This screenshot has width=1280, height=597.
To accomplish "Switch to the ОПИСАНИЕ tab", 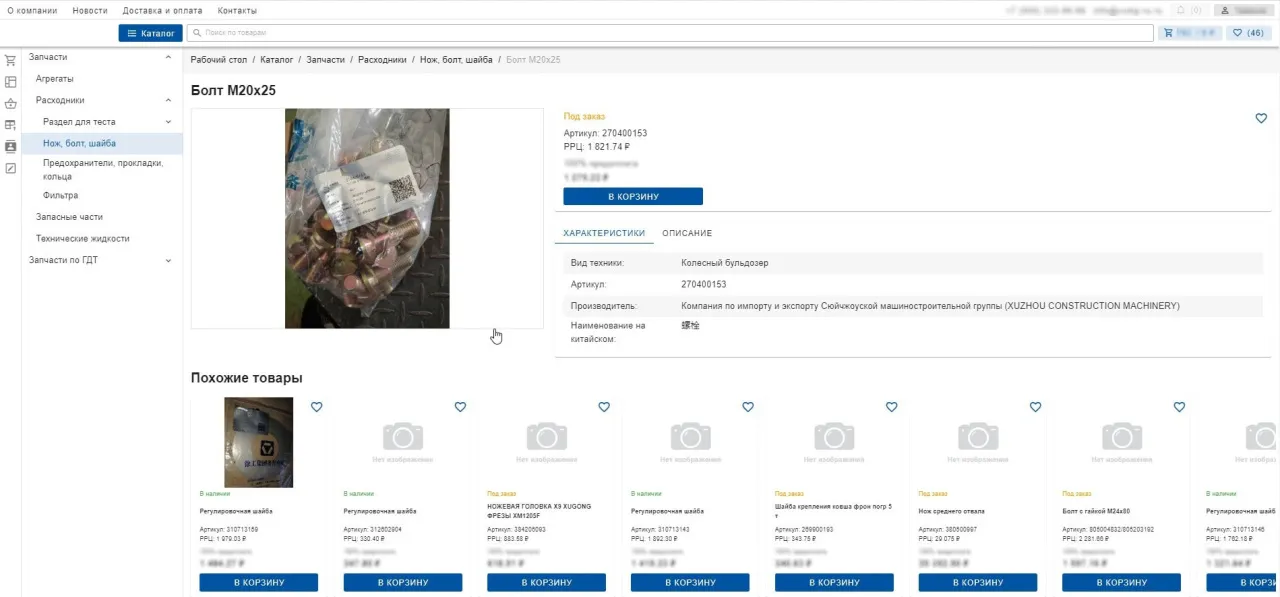I will [687, 233].
